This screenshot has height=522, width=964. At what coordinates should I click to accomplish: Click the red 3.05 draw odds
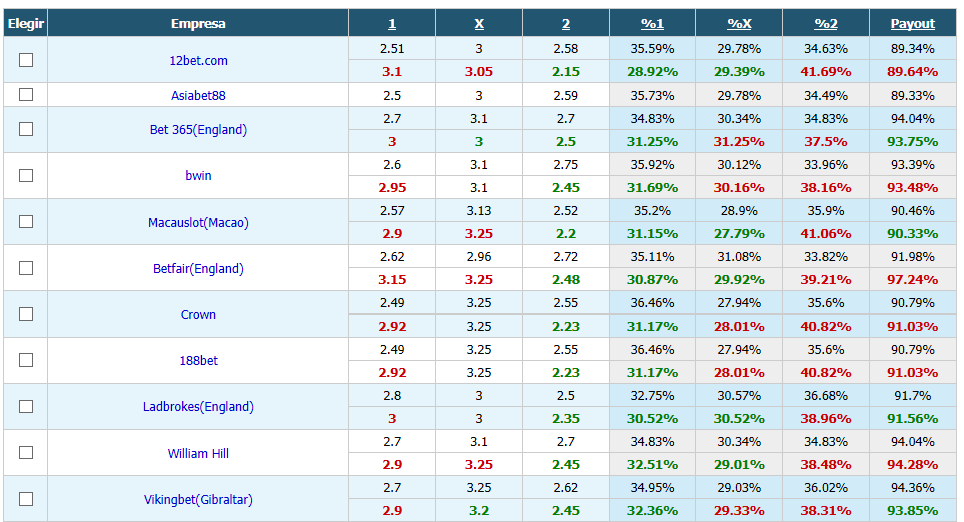point(479,71)
